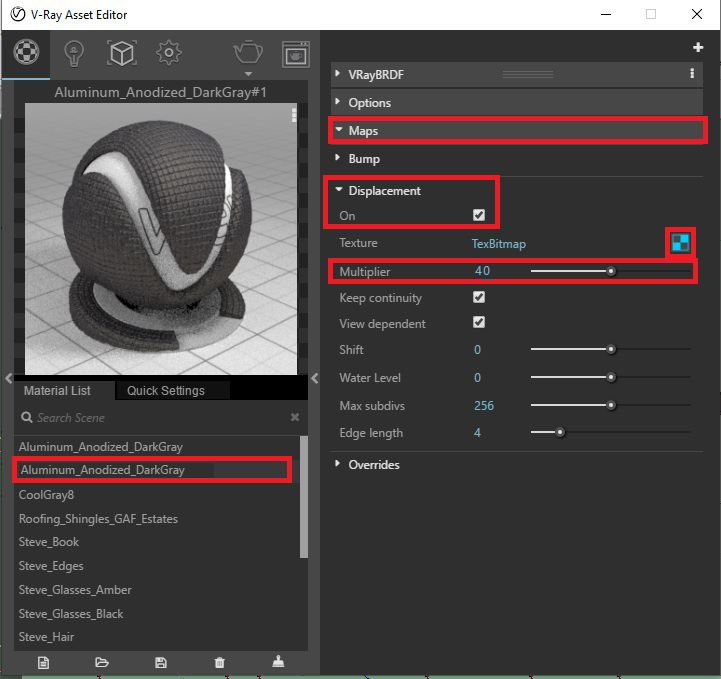The height and width of the screenshot is (679, 721).
Task: Toggle the View dependent checkbox
Action: click(x=479, y=322)
